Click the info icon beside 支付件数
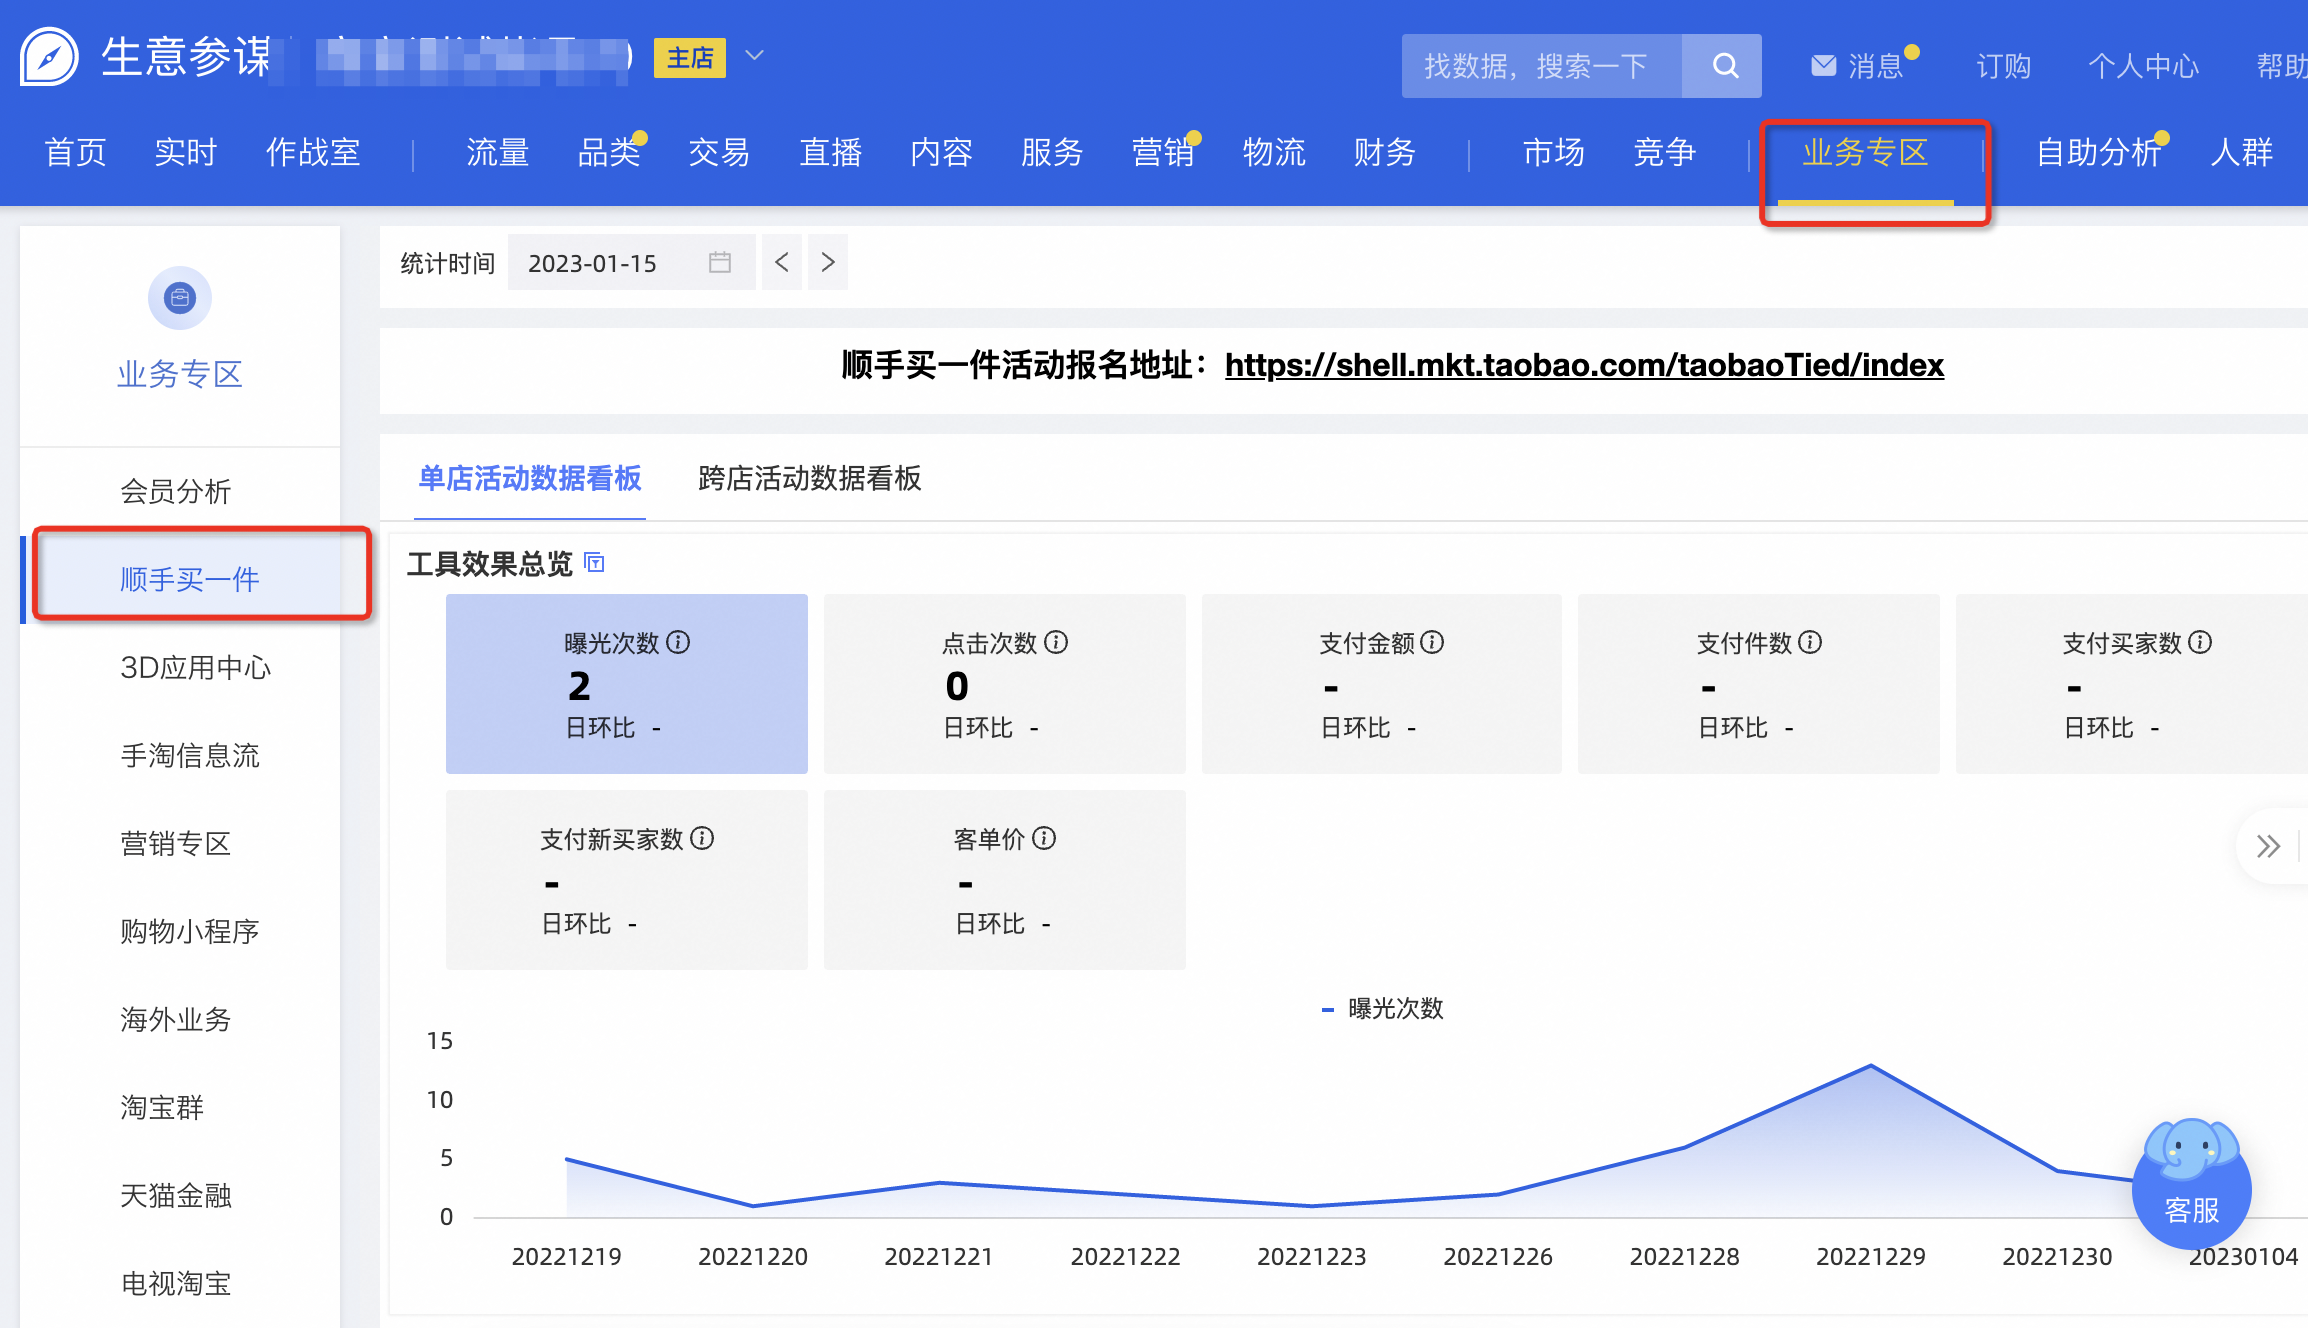This screenshot has height=1328, width=2308. tap(1811, 642)
